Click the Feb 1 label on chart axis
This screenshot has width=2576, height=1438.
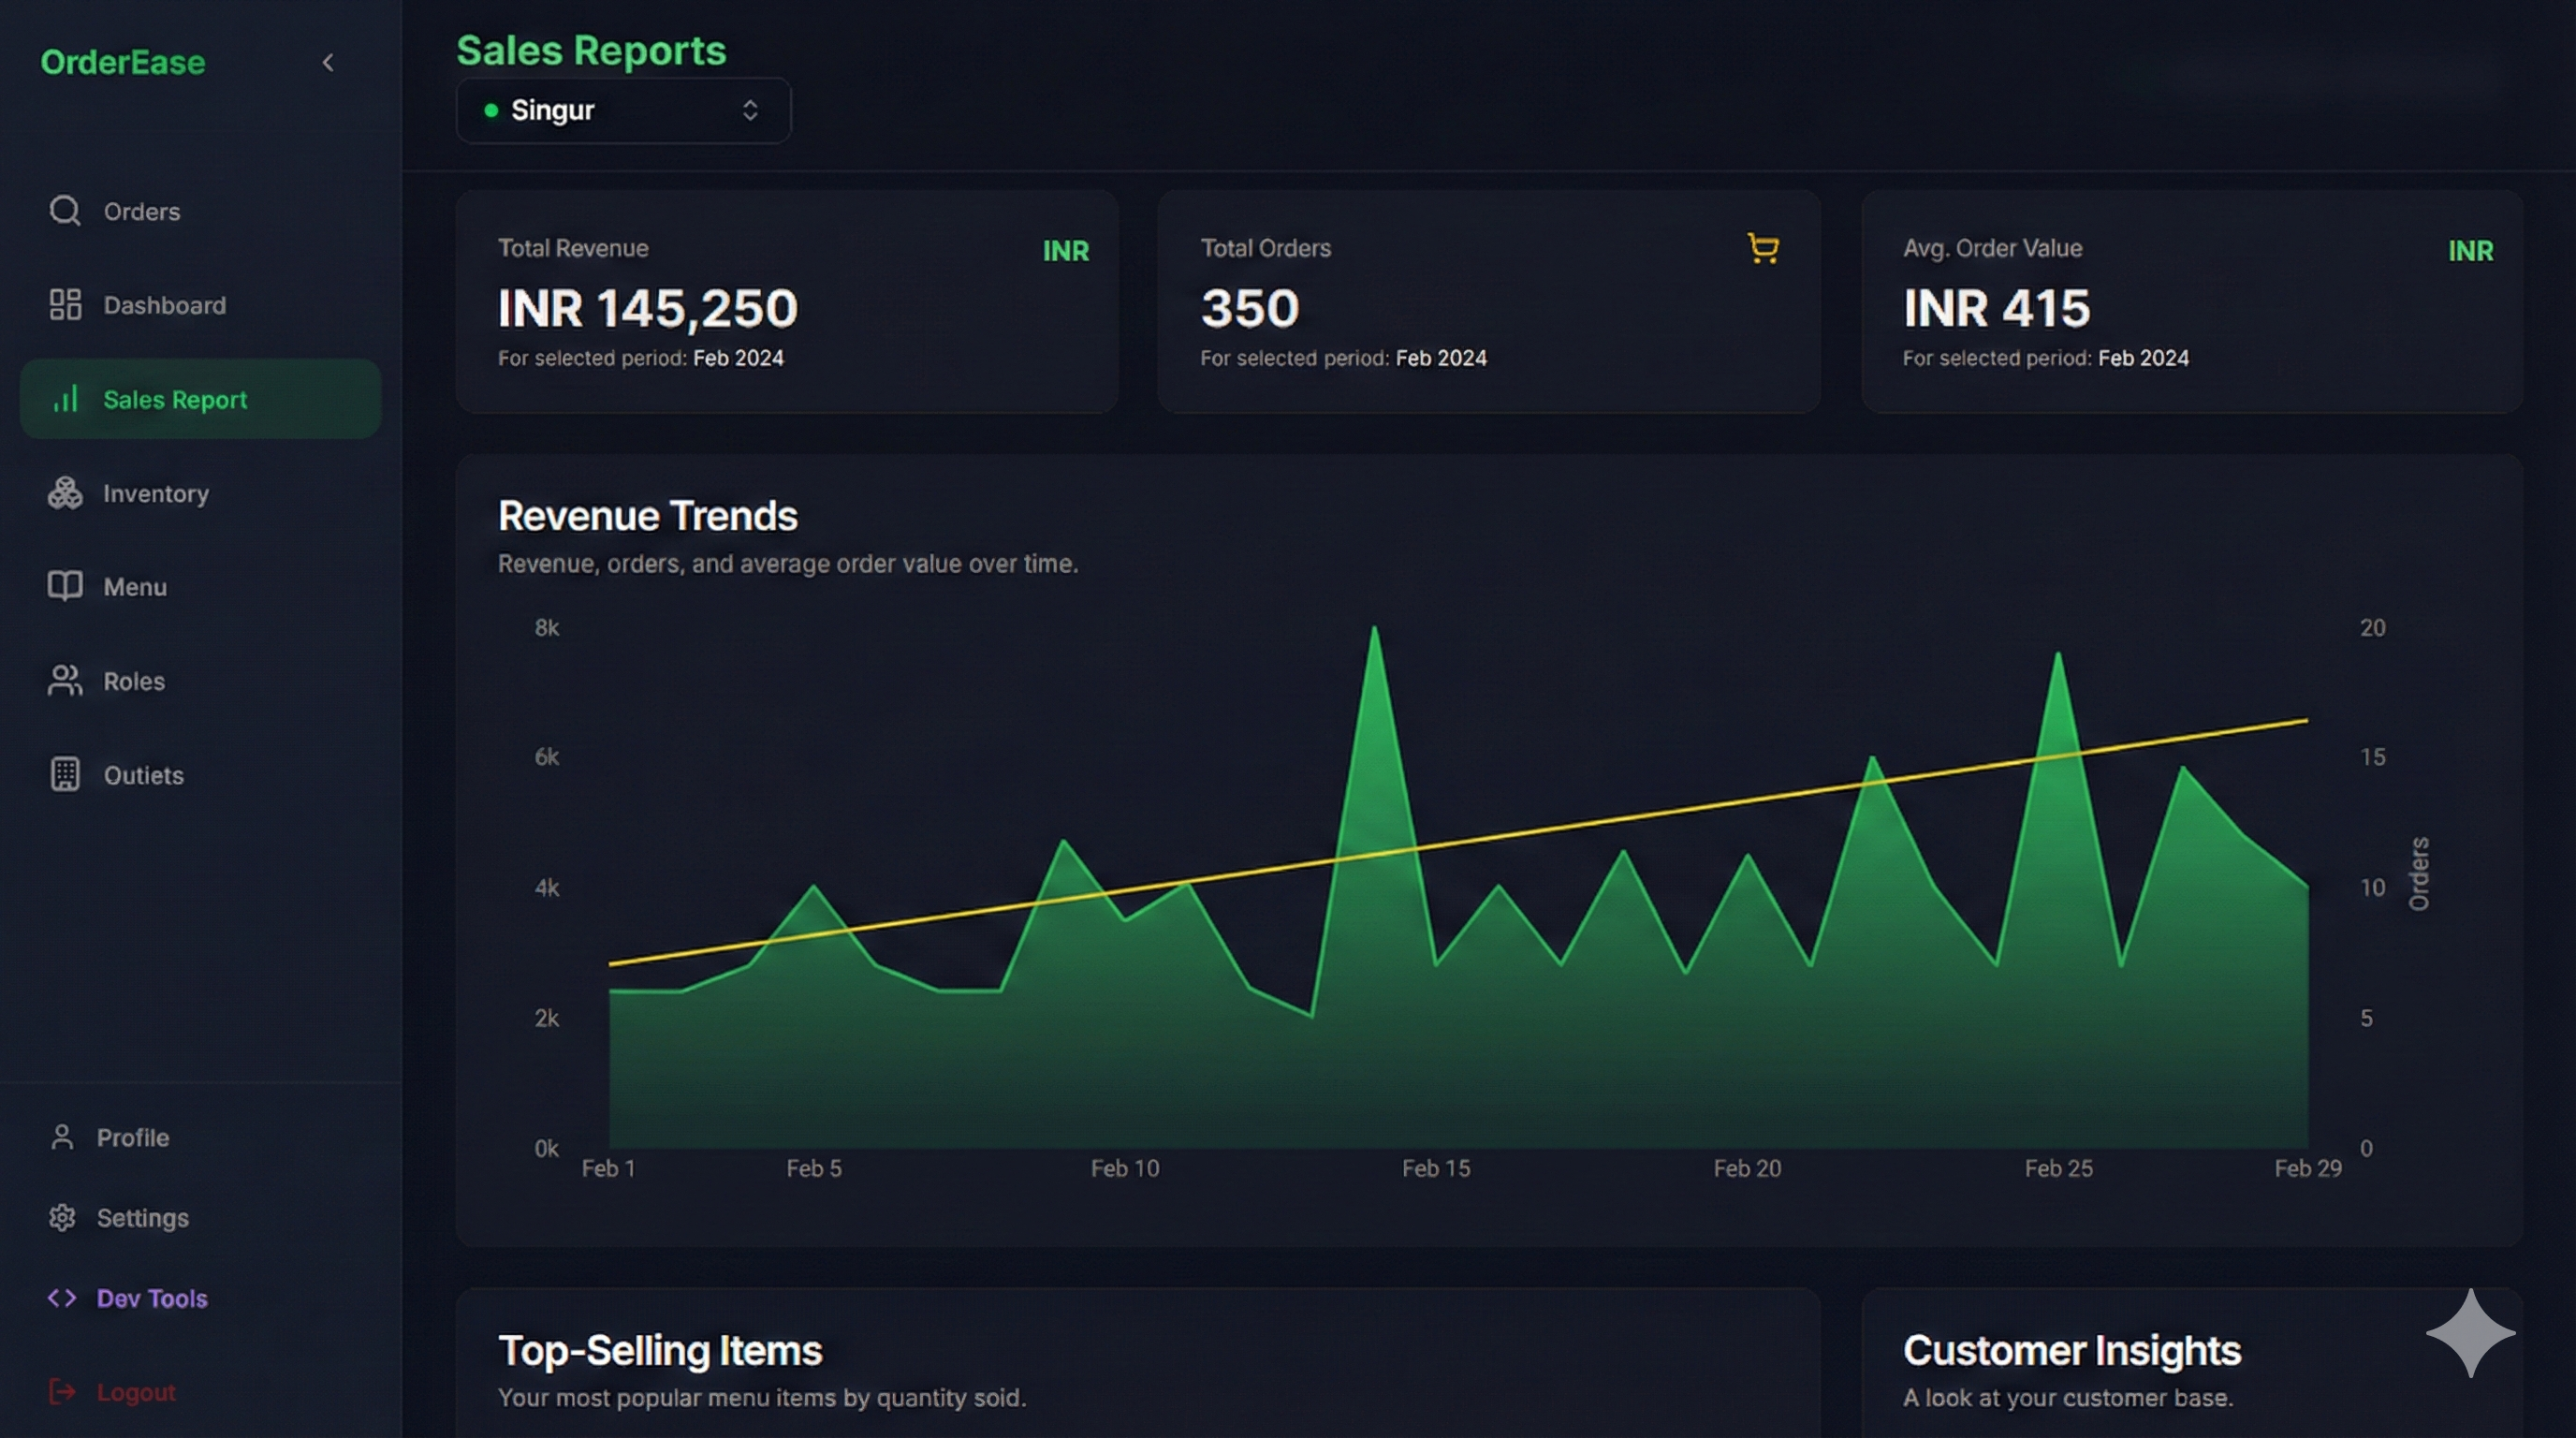[x=609, y=1168]
